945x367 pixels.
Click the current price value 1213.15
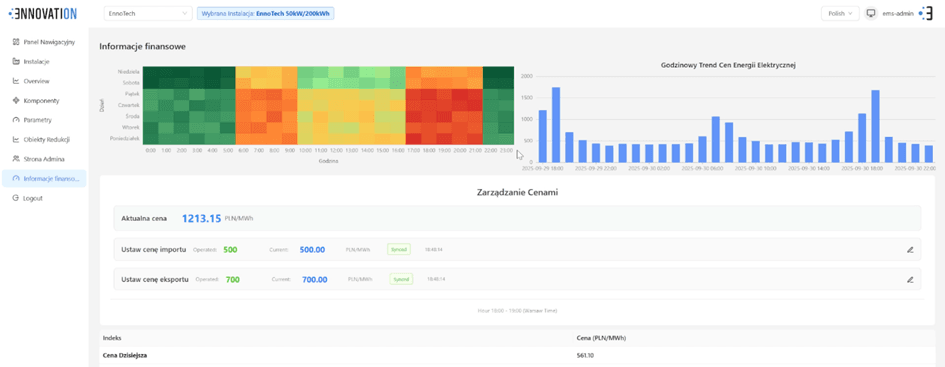point(201,219)
